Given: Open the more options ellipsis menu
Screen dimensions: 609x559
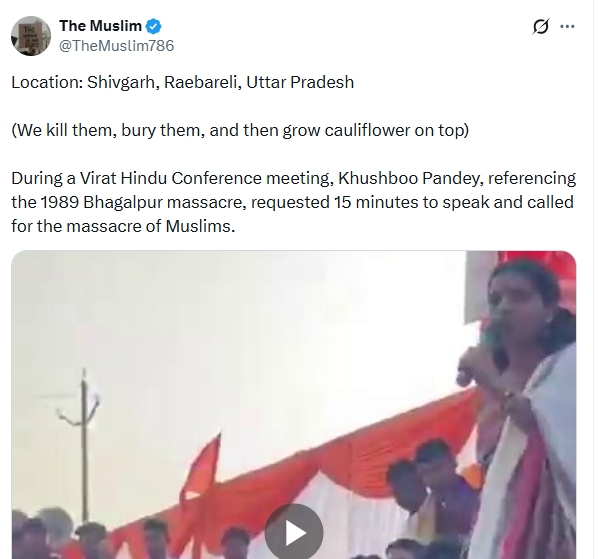Looking at the screenshot, I should click(x=567, y=26).
